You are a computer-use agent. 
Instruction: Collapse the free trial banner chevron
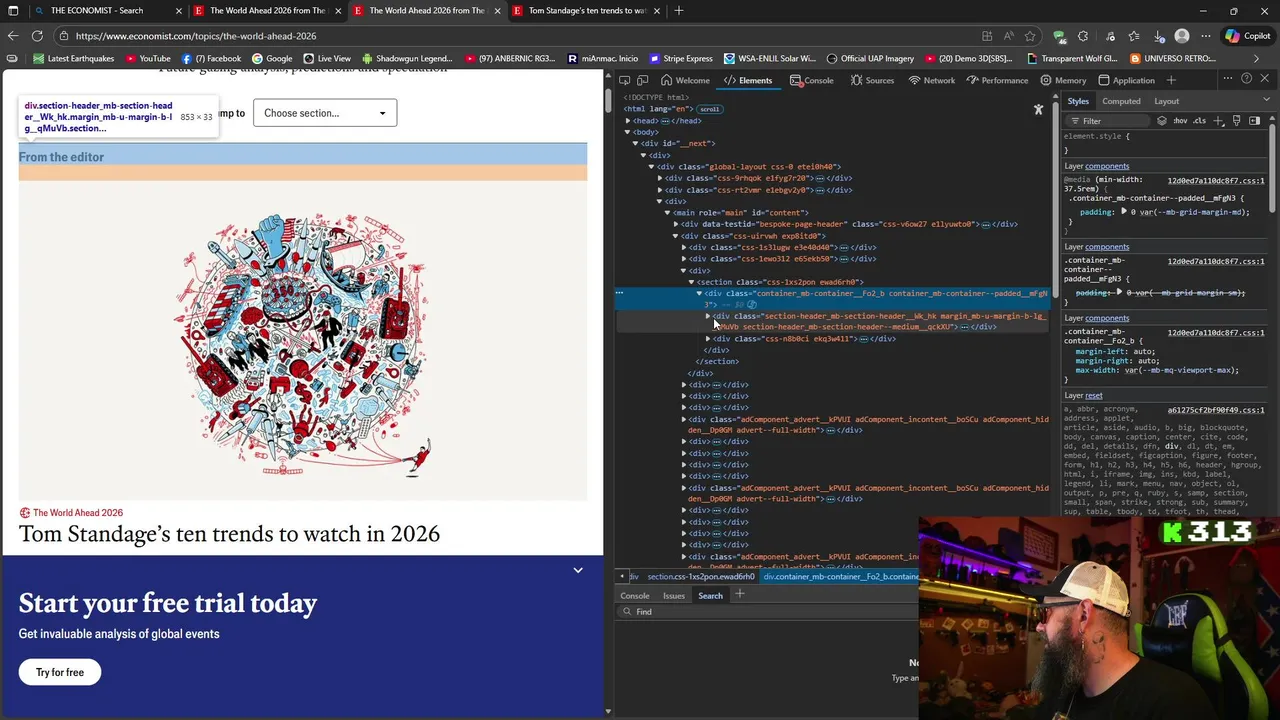tap(578, 570)
